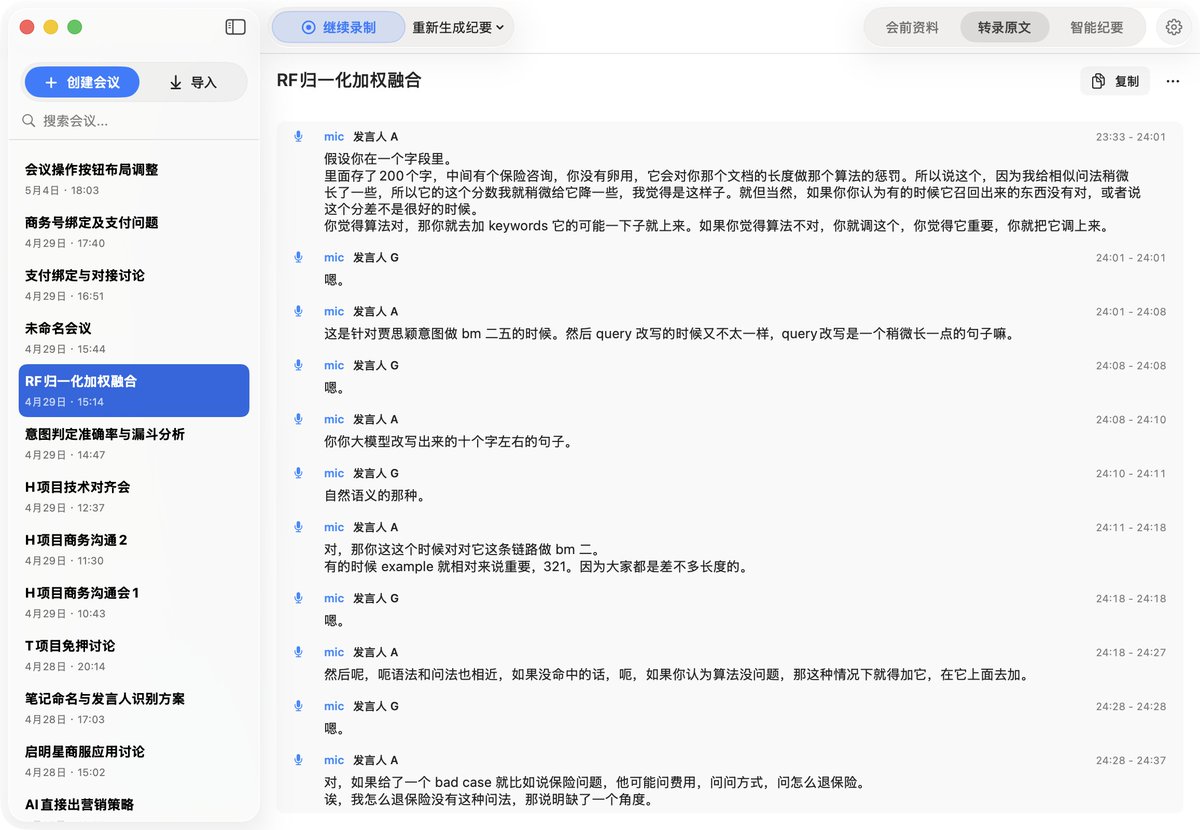1200x830 pixels.
Task: Open meeting H项目技术对齐会
Action: 134,497
